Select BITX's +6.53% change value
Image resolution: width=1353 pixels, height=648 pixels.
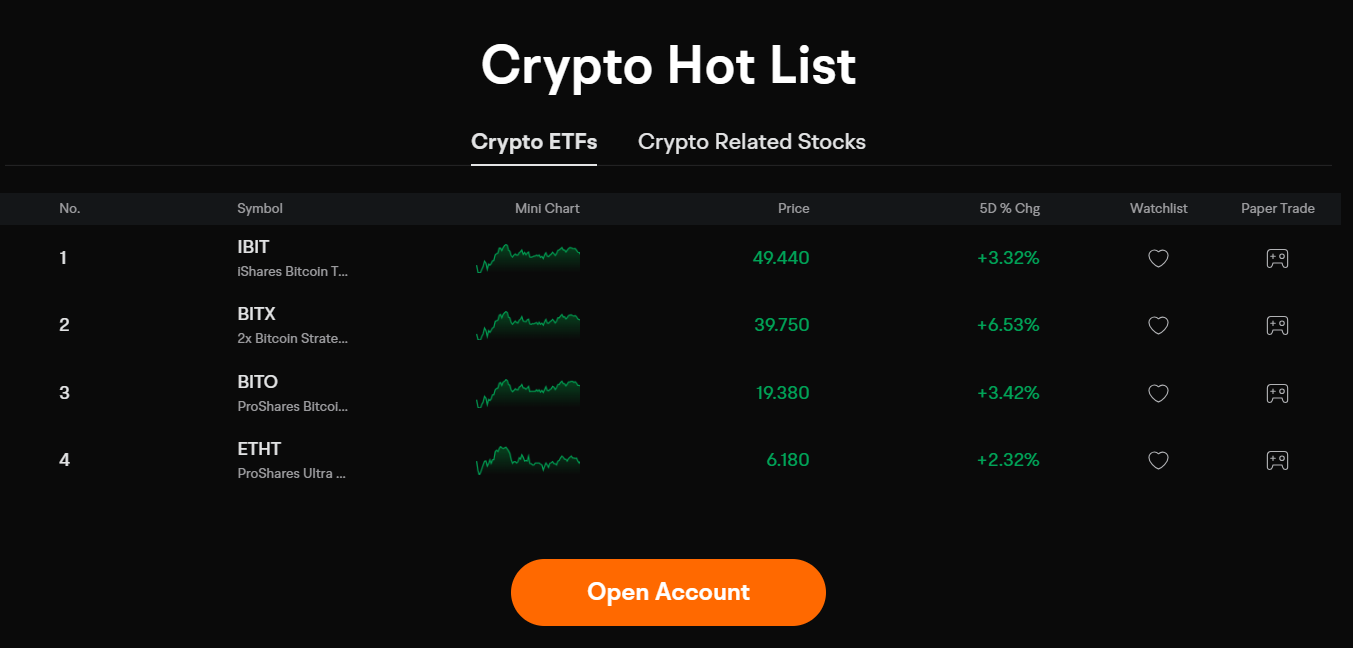pyautogui.click(x=1008, y=325)
